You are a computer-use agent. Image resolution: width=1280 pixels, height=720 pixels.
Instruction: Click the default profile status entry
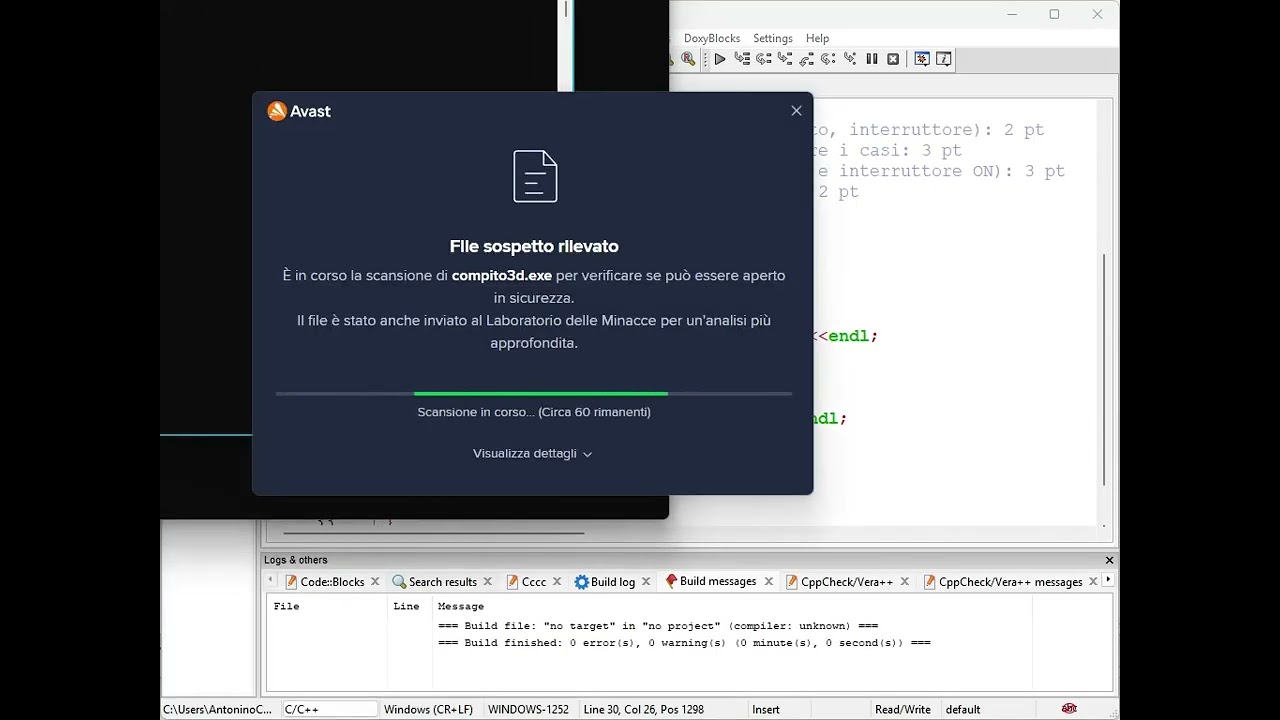click(963, 710)
